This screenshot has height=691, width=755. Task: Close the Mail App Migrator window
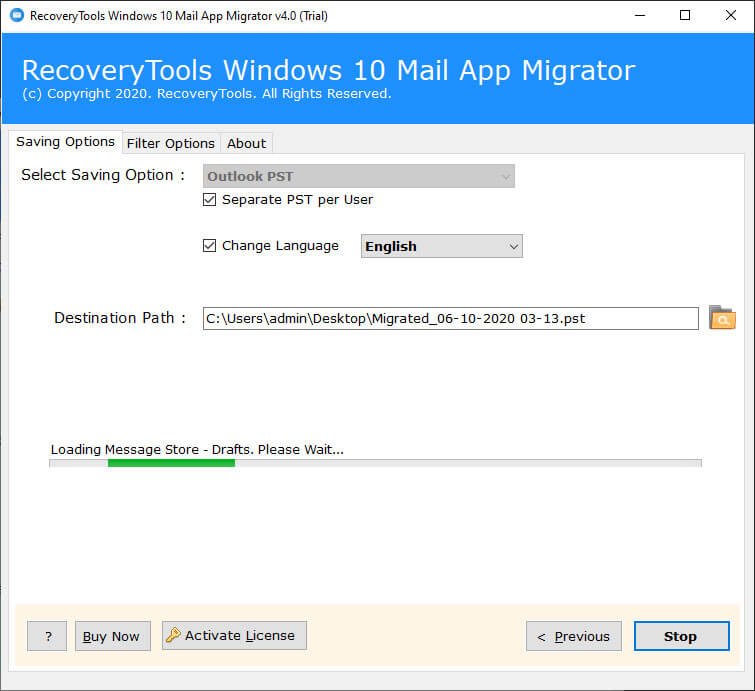[x=730, y=15]
